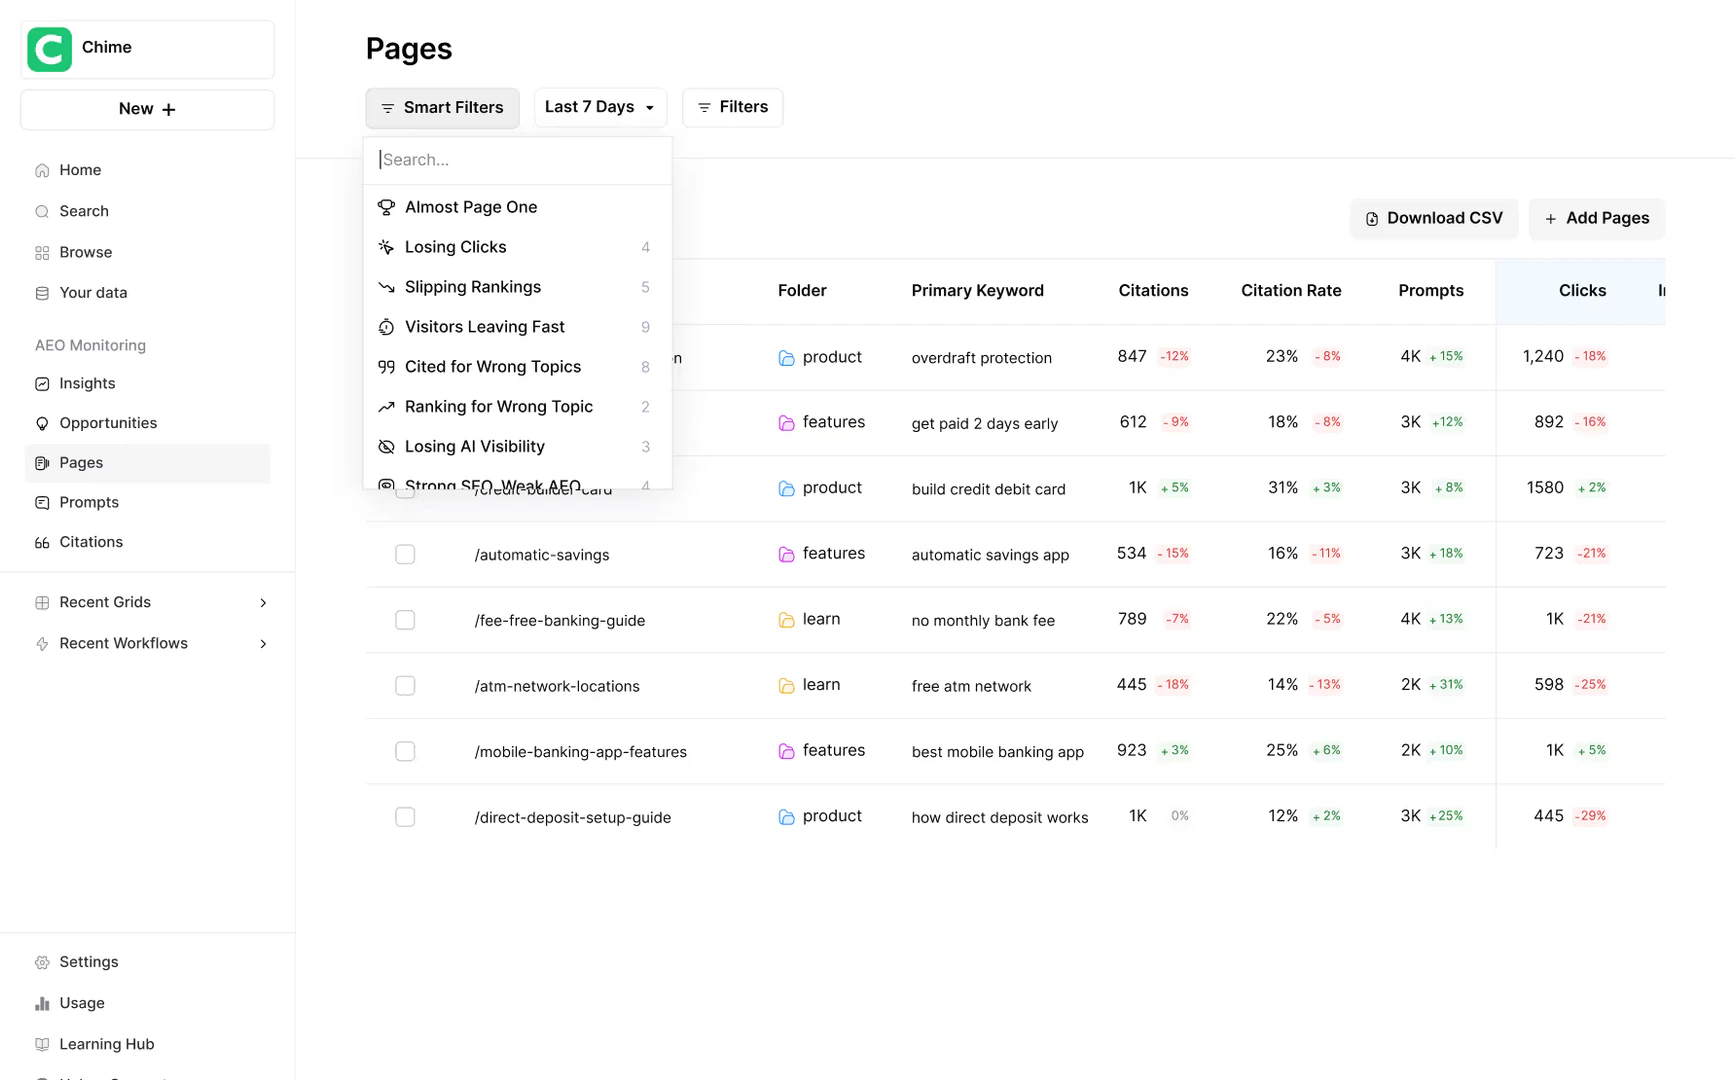
Task: Open the Usage statistics icon
Action: tap(41, 1003)
